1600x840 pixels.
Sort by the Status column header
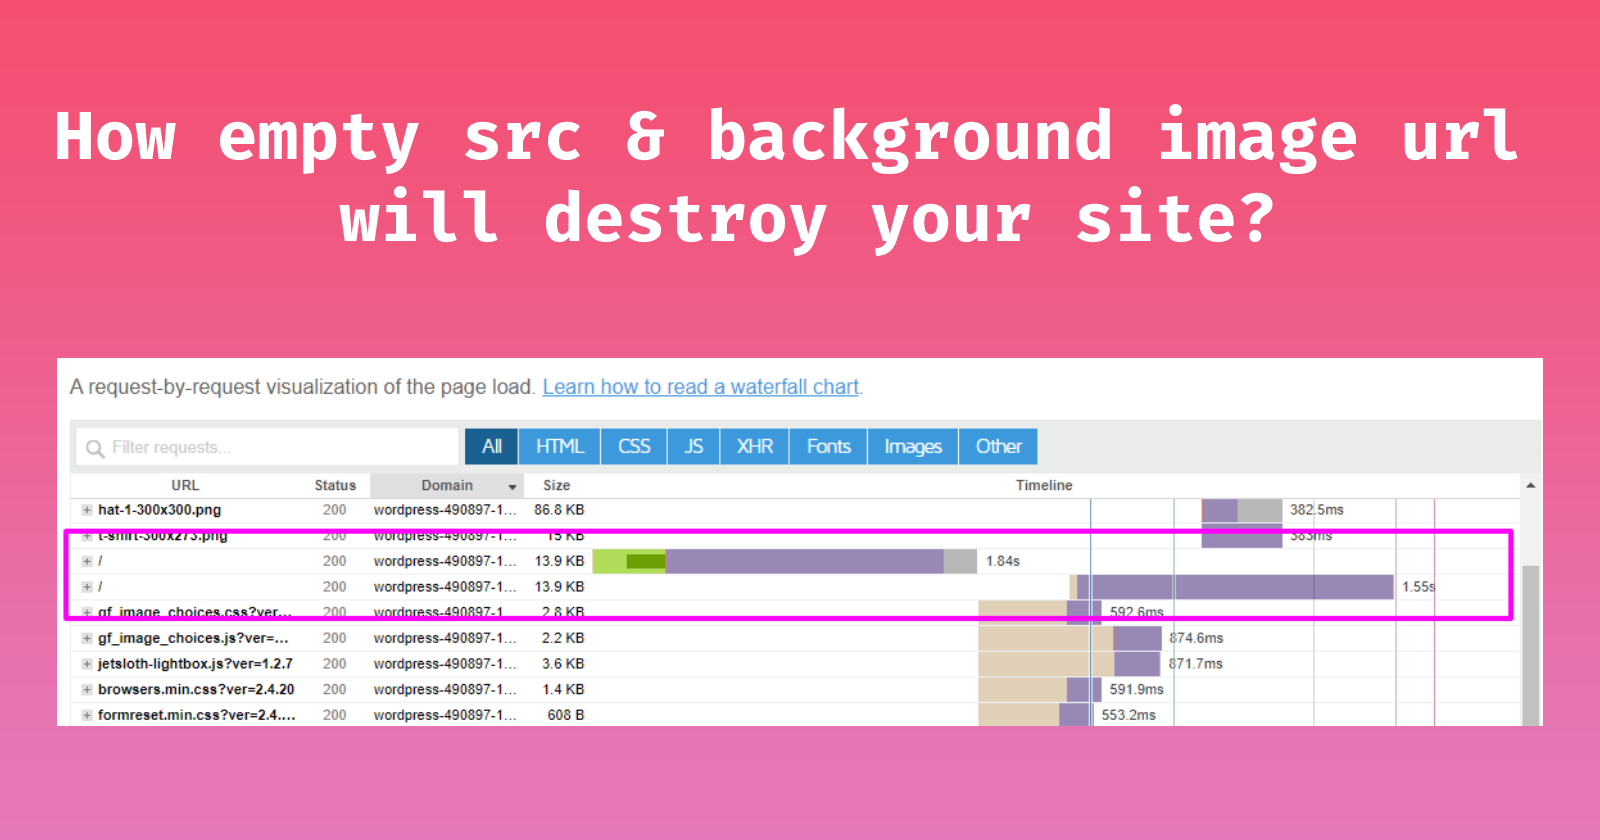coord(335,485)
